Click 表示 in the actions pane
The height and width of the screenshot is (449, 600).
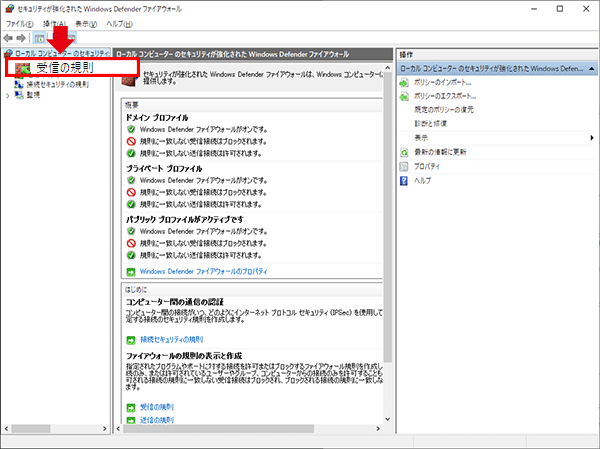(421, 138)
